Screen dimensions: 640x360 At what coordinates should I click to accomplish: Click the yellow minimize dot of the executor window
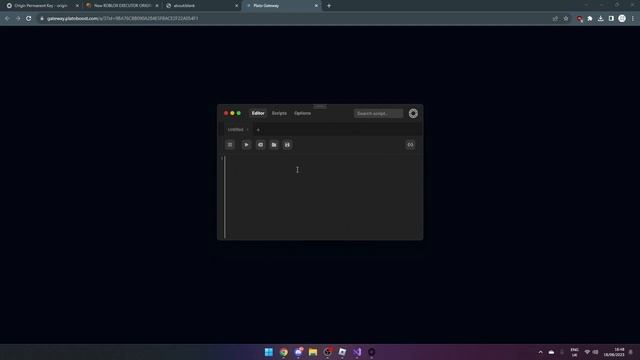tap(232, 113)
